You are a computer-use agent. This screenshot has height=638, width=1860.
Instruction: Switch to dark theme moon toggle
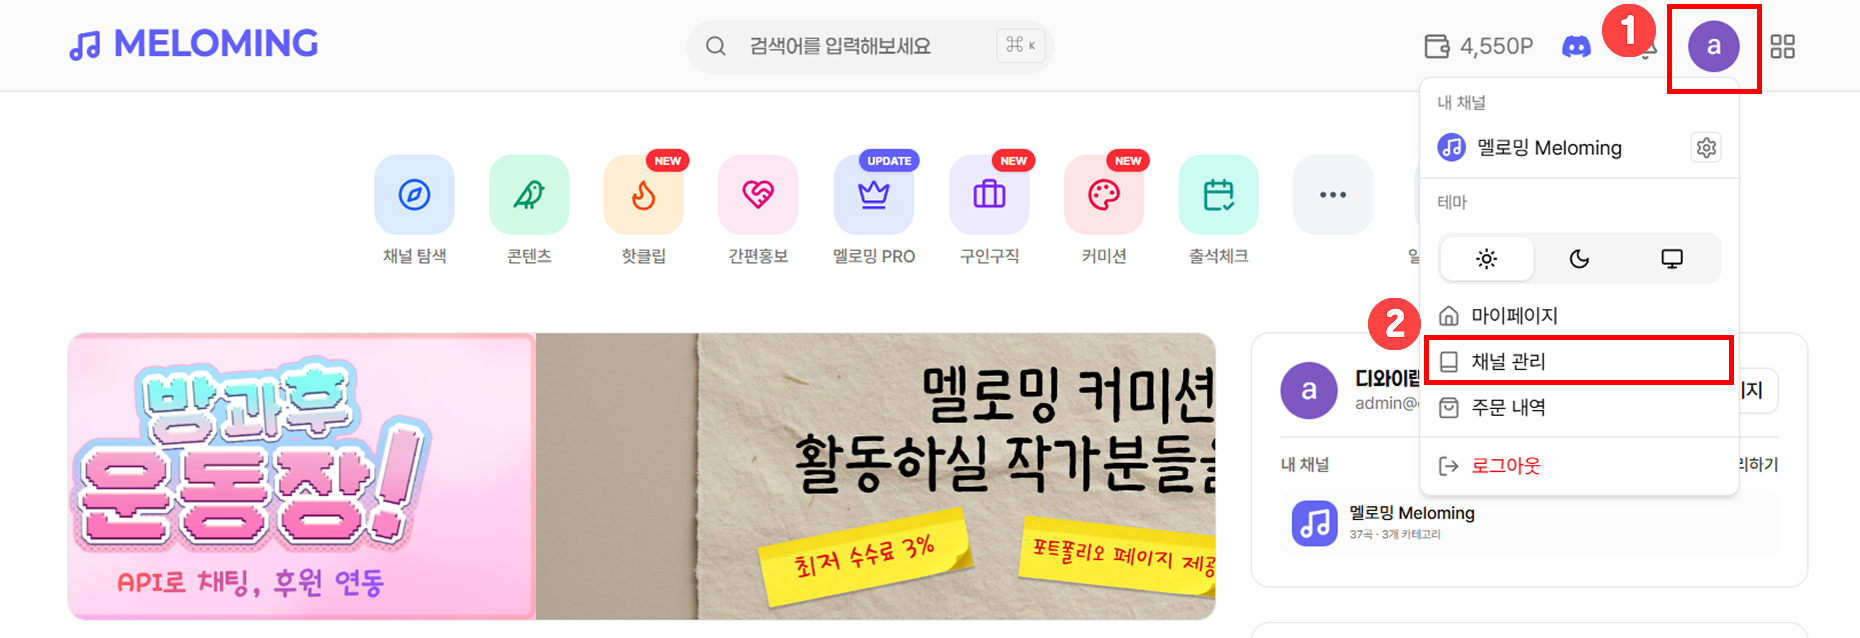click(1579, 259)
